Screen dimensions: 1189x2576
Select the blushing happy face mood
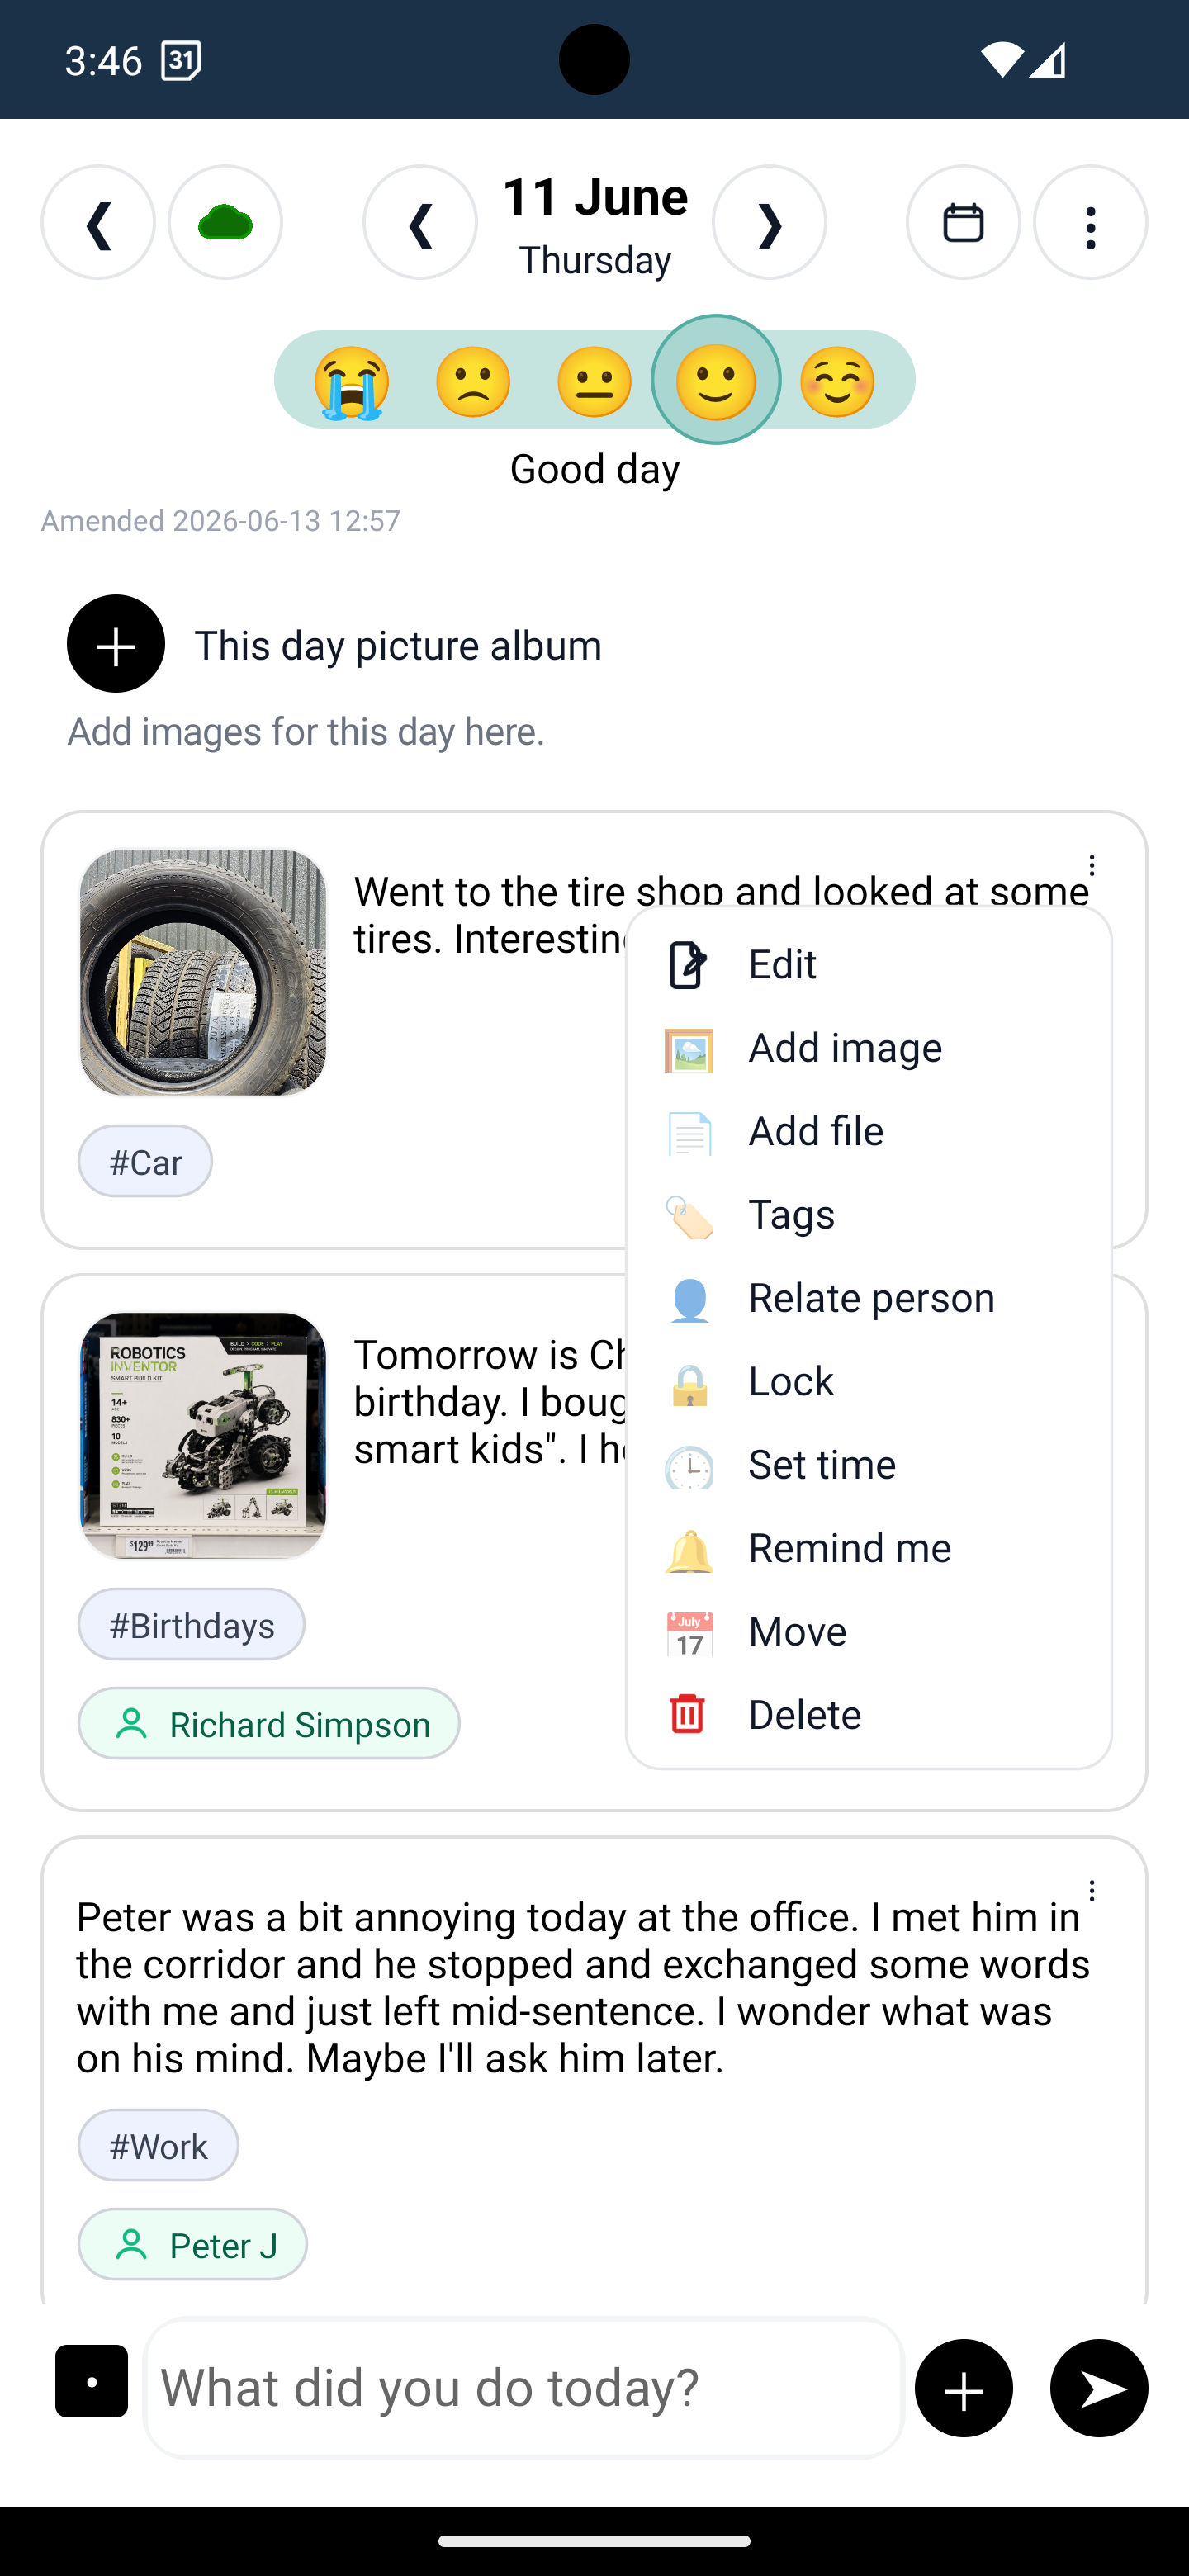837,381
